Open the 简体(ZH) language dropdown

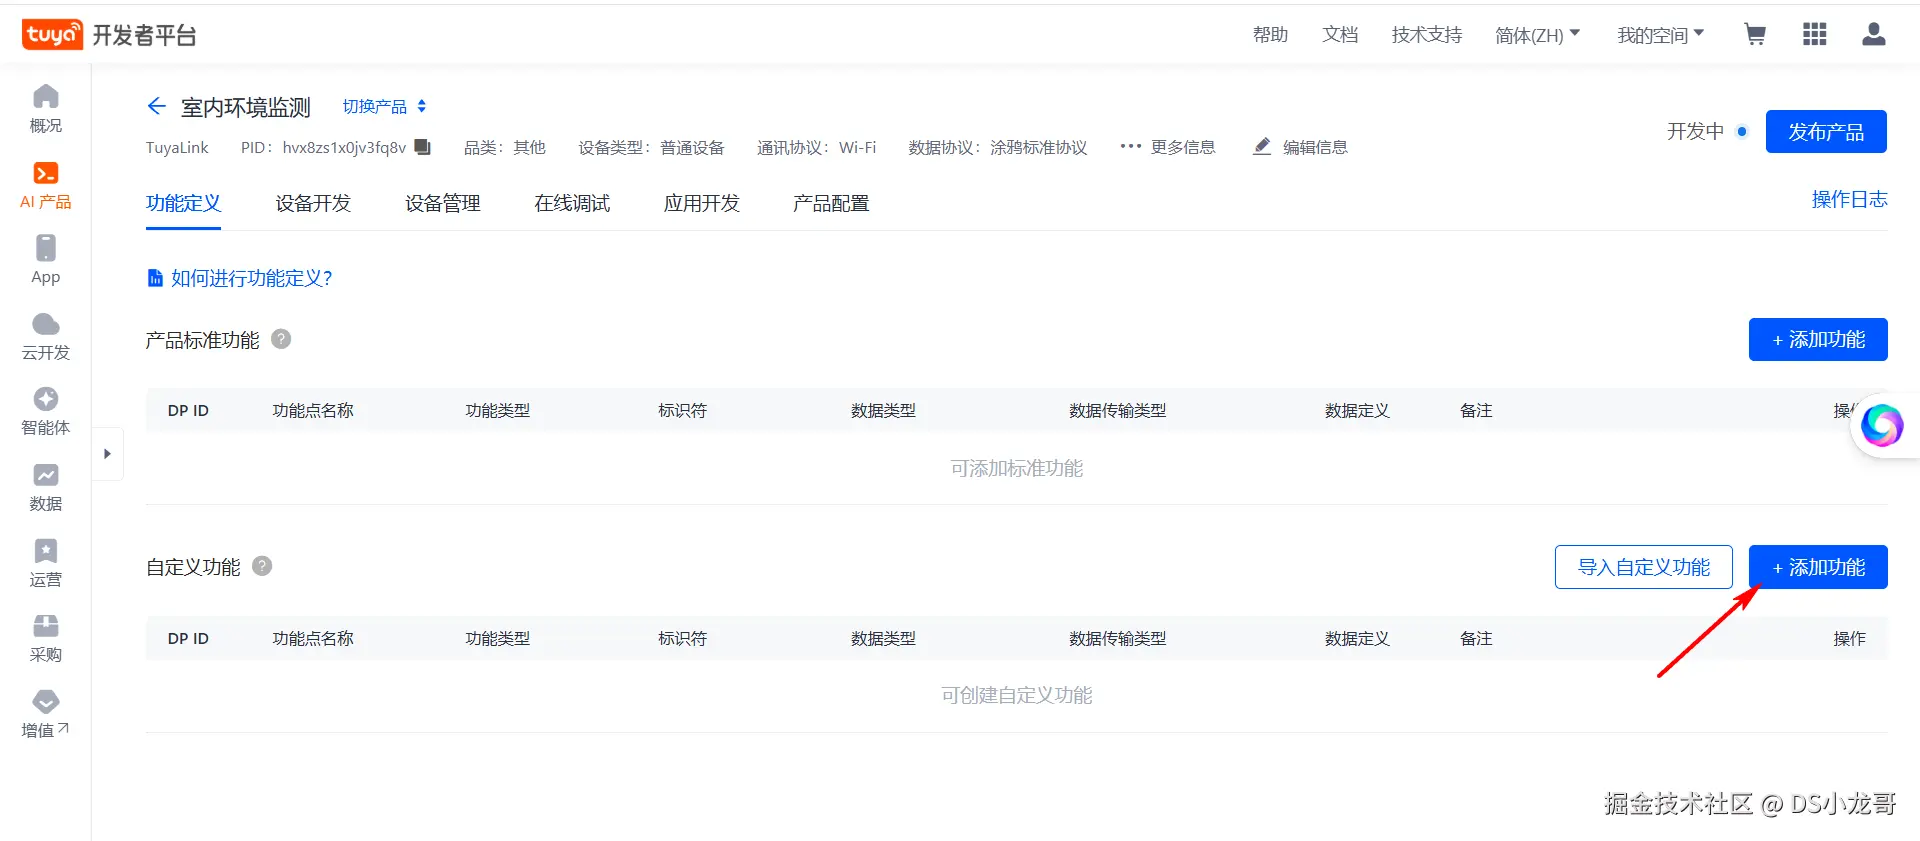[1538, 35]
